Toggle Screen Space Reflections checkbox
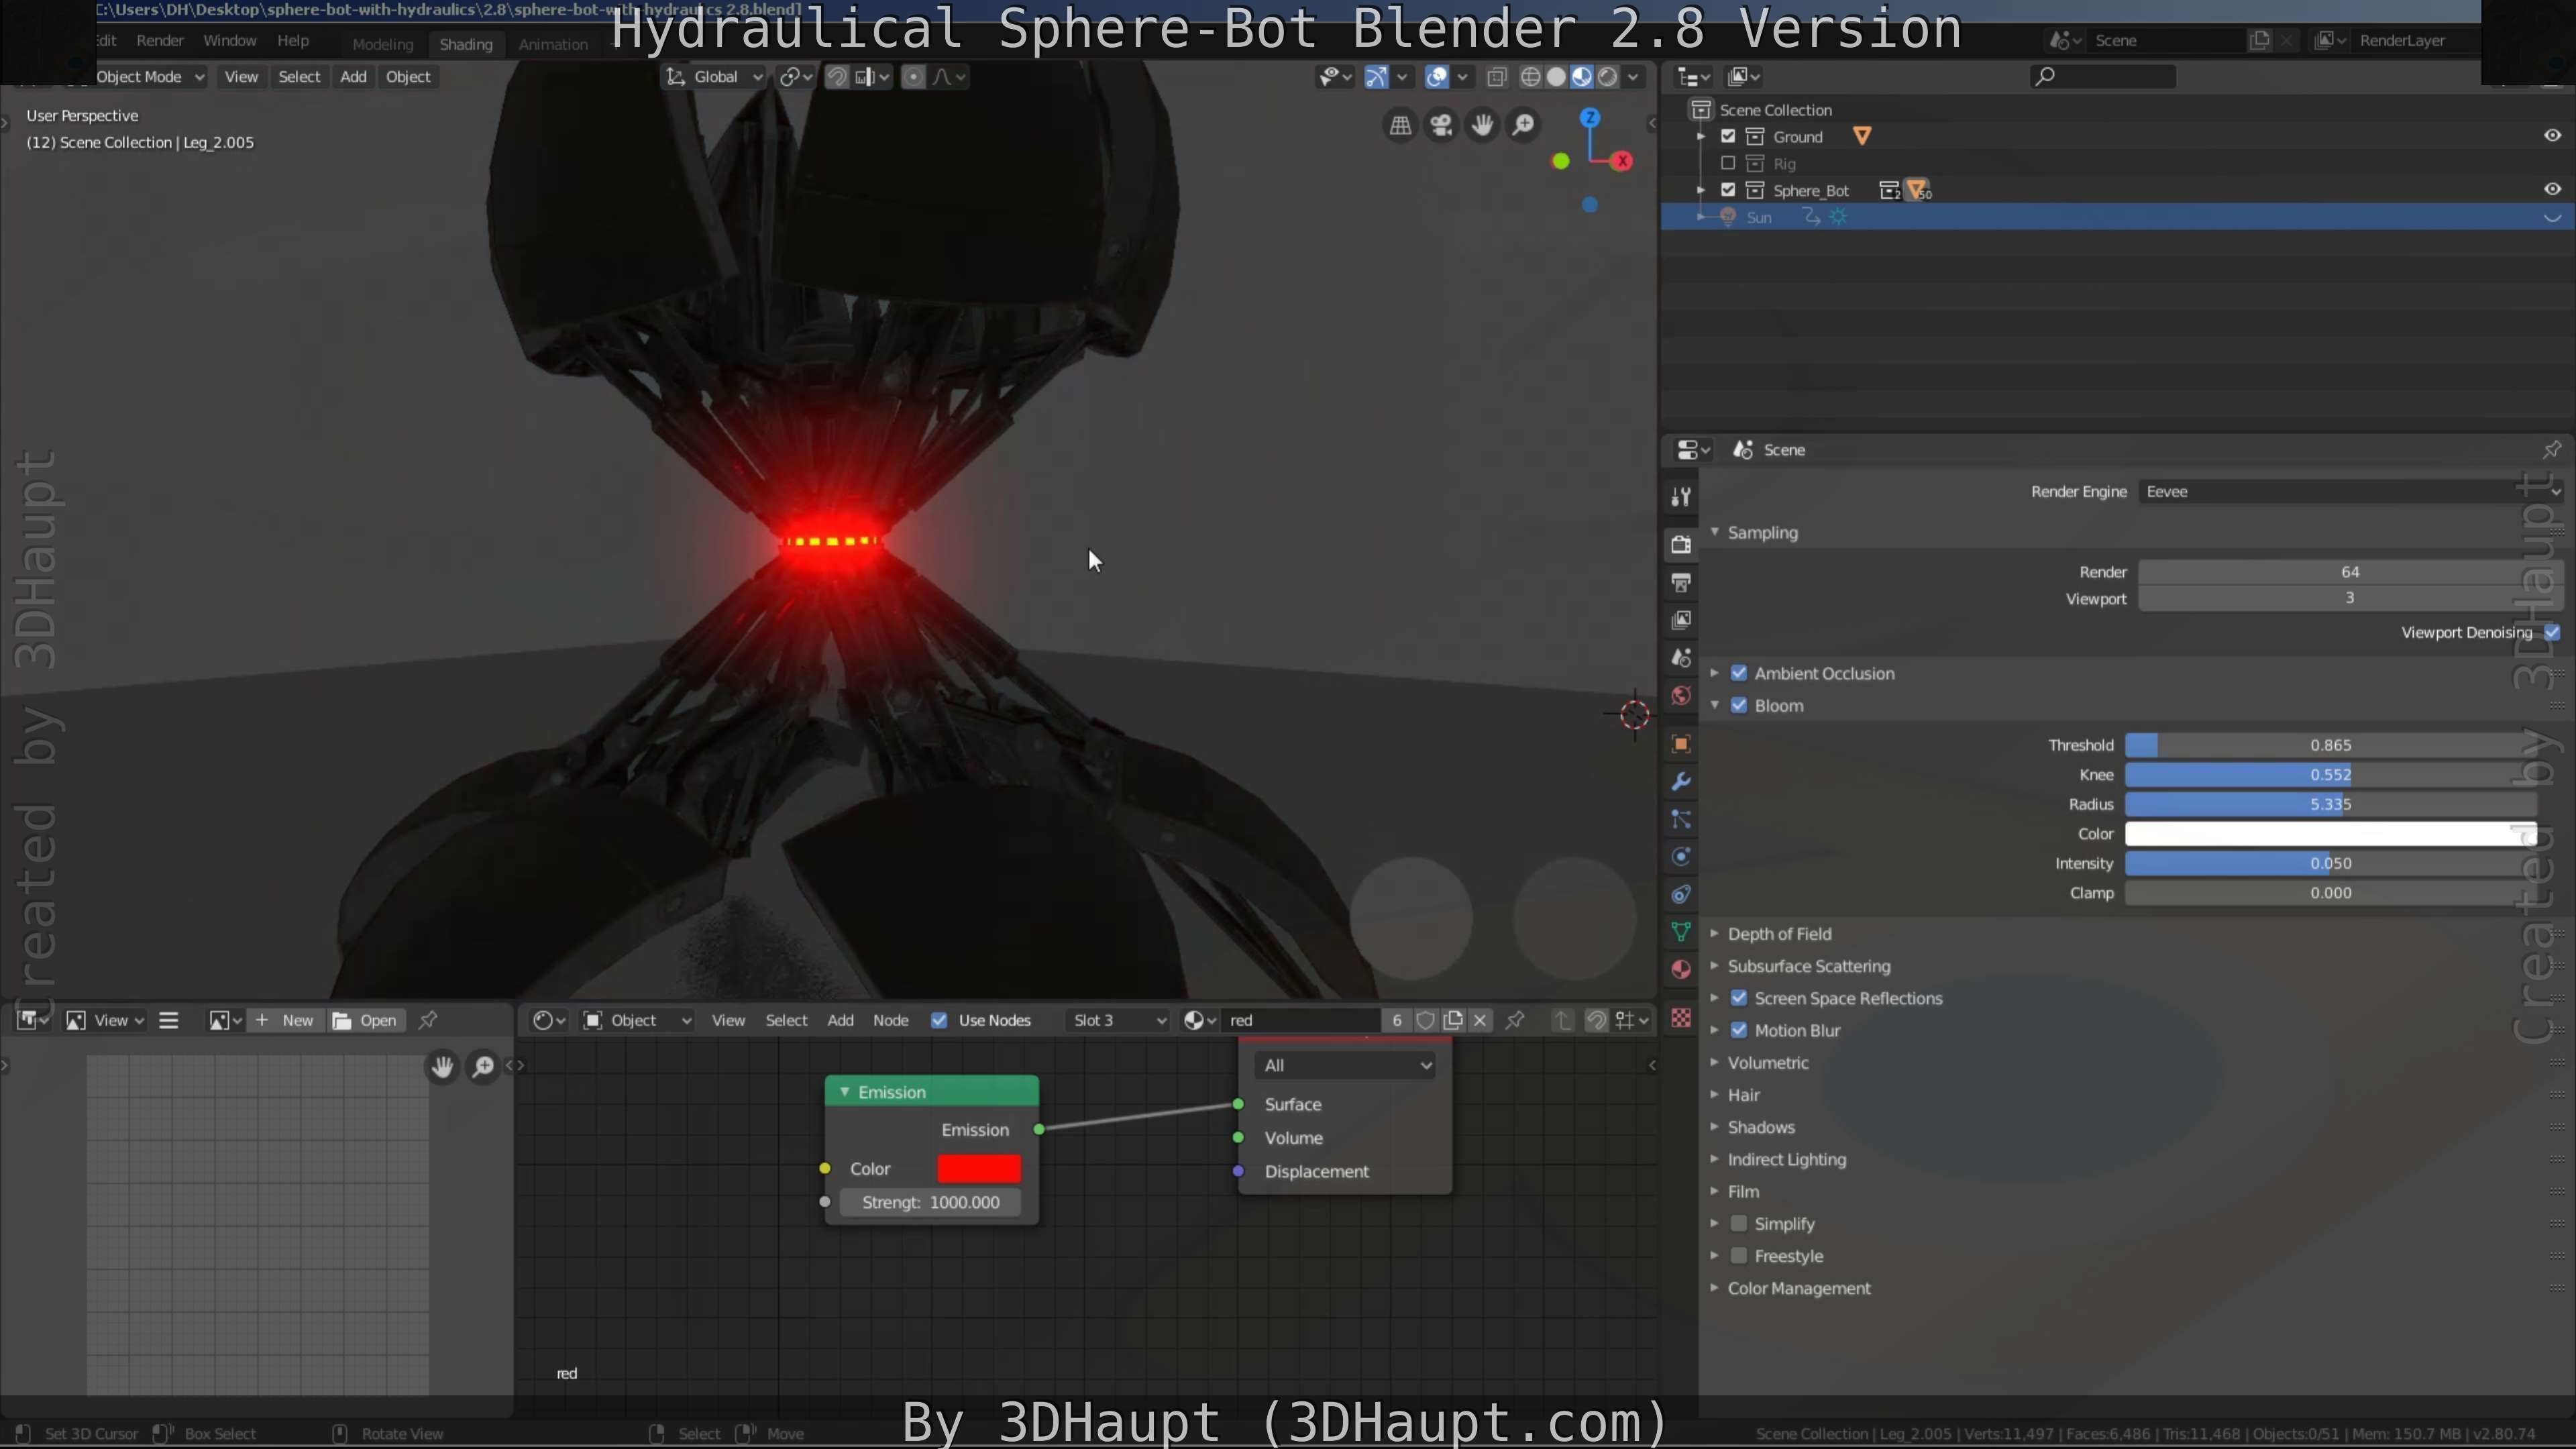 [1739, 998]
